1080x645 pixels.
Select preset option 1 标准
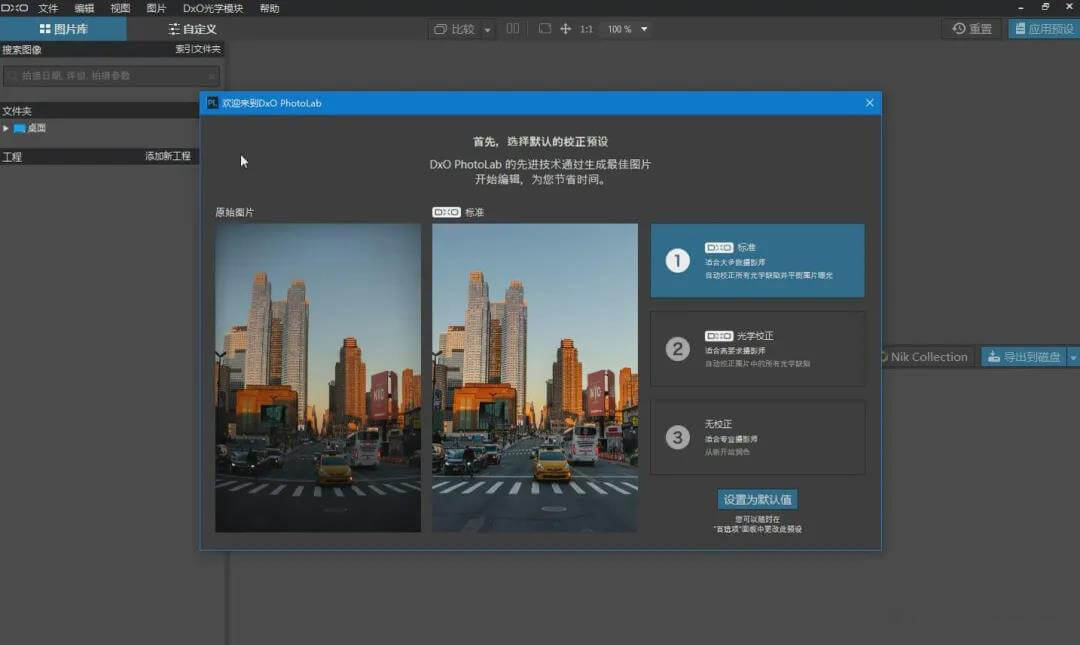coord(758,260)
